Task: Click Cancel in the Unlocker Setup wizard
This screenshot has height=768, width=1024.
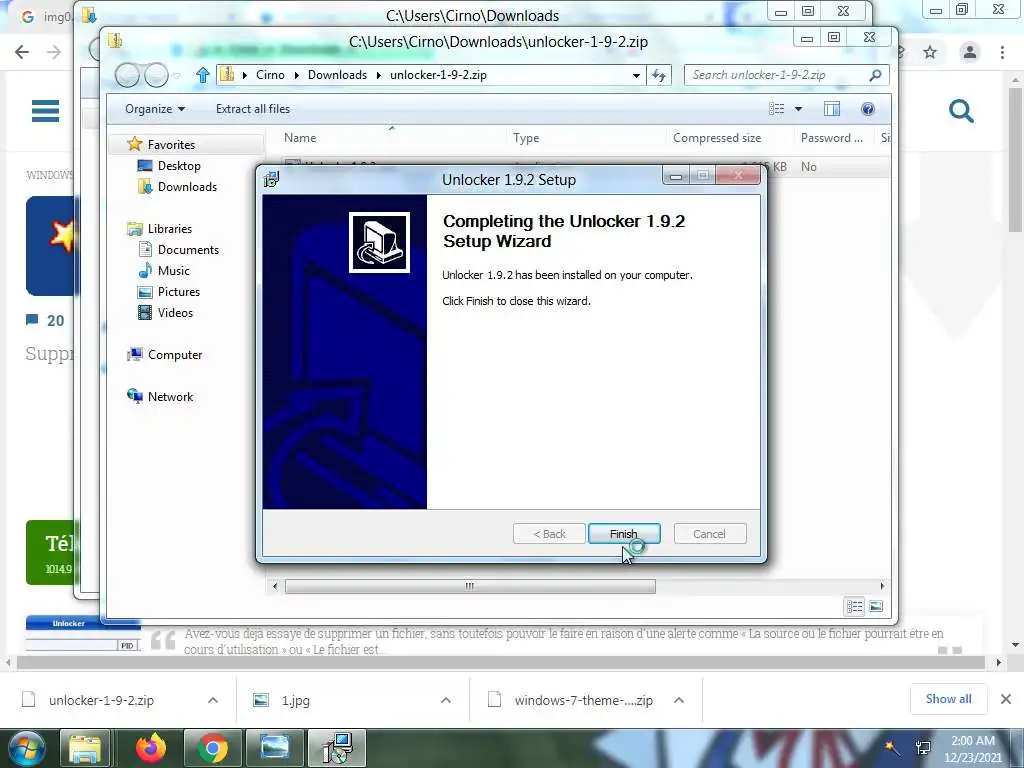Action: coord(709,534)
